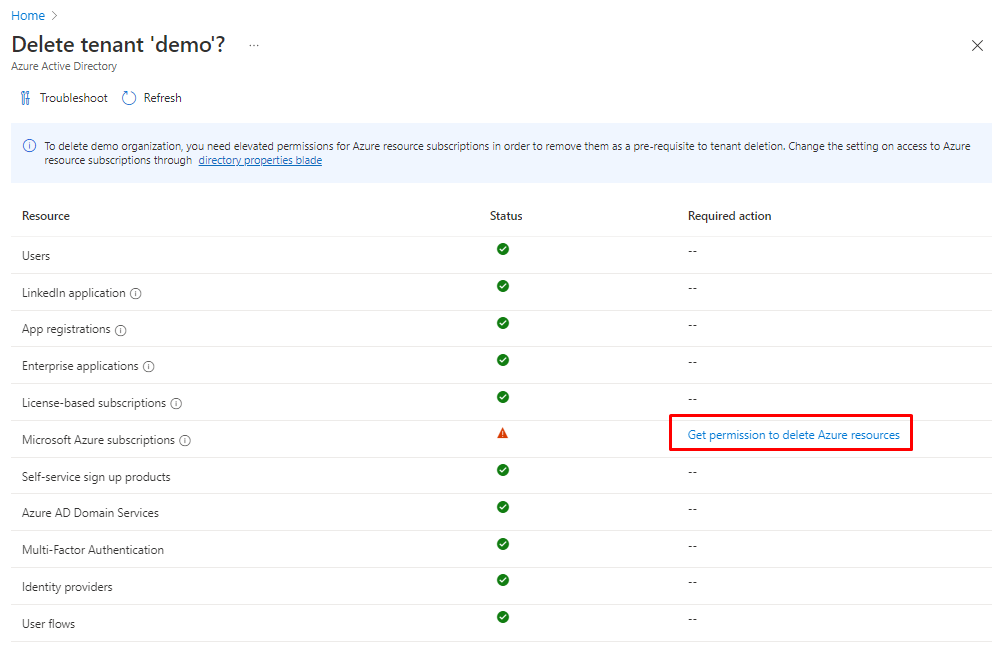This screenshot has height=671, width=1003.
Task: Close the Delete tenant blade
Action: (x=977, y=46)
